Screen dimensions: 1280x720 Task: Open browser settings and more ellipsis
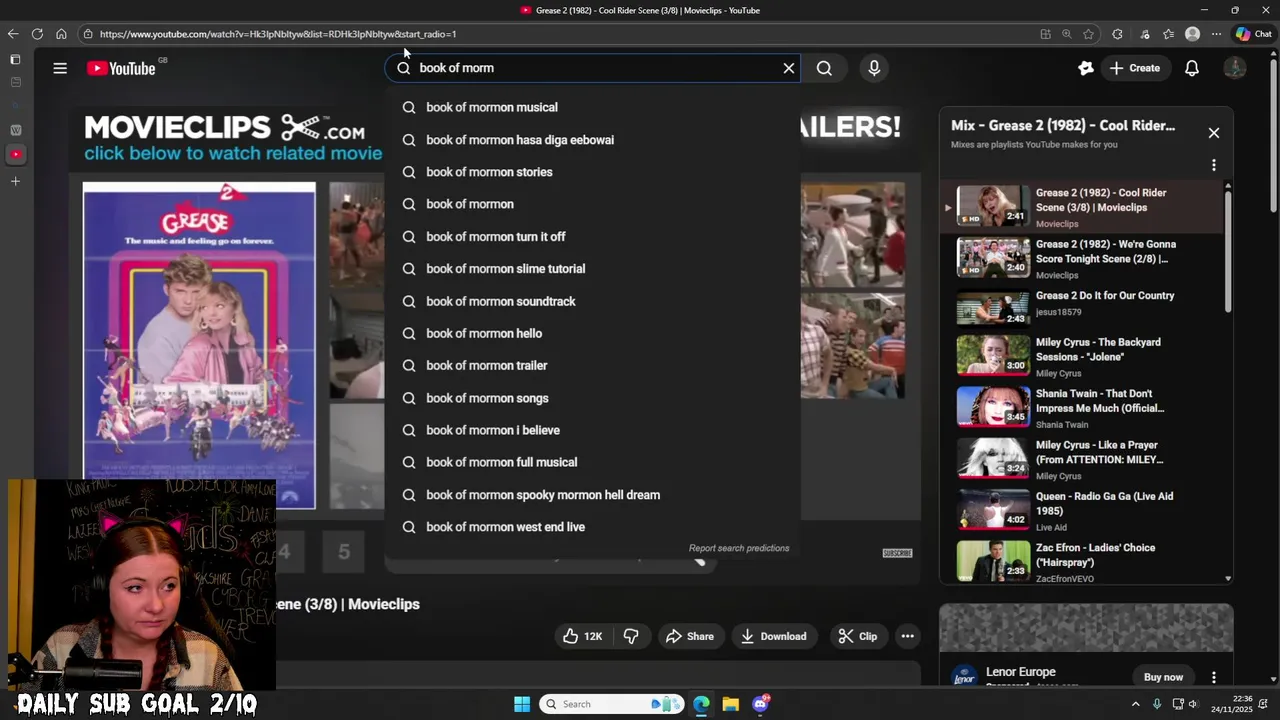(x=1216, y=34)
